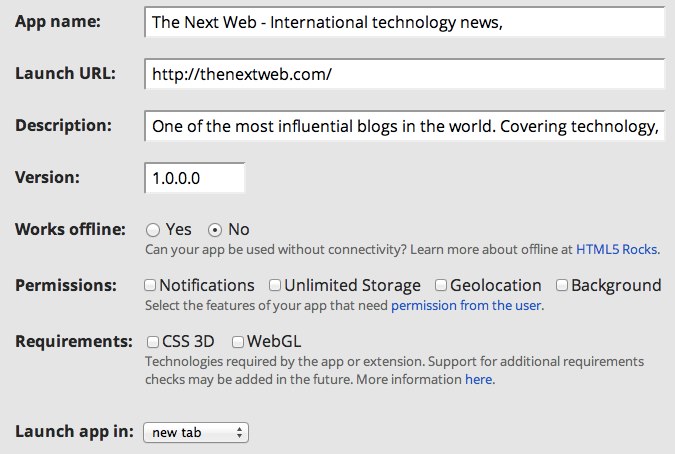Check the CSS 3D requirement
This screenshot has width=675, height=454.
(152, 342)
